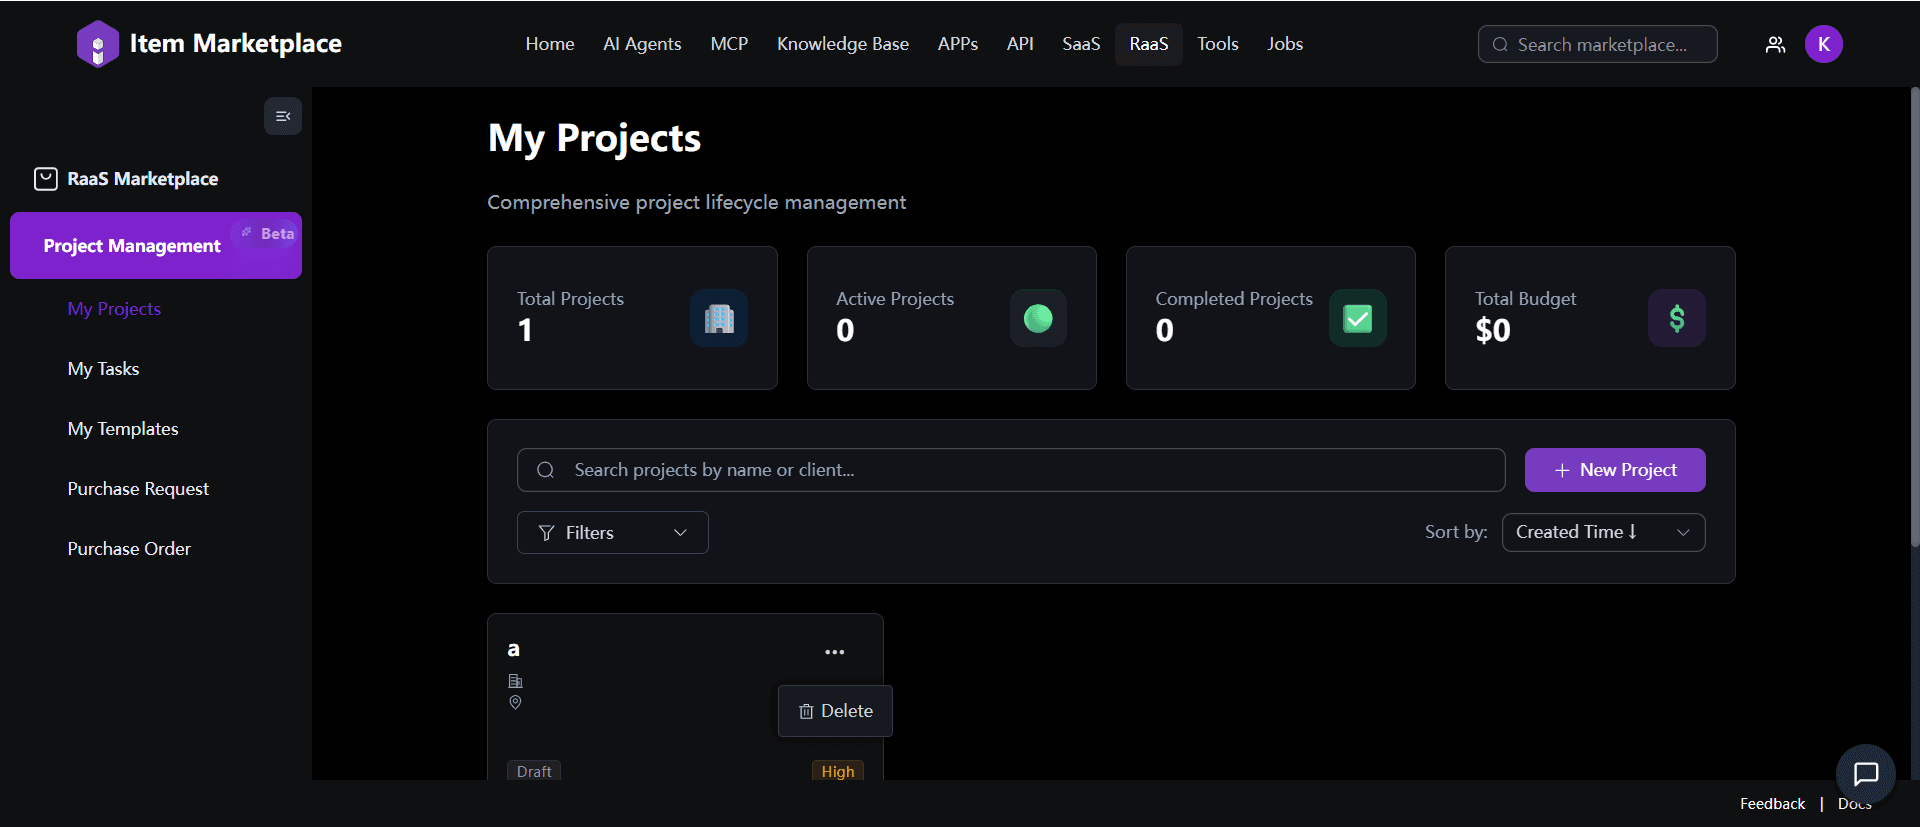Open the users icon in header
Image resolution: width=1920 pixels, height=827 pixels.
tap(1775, 44)
